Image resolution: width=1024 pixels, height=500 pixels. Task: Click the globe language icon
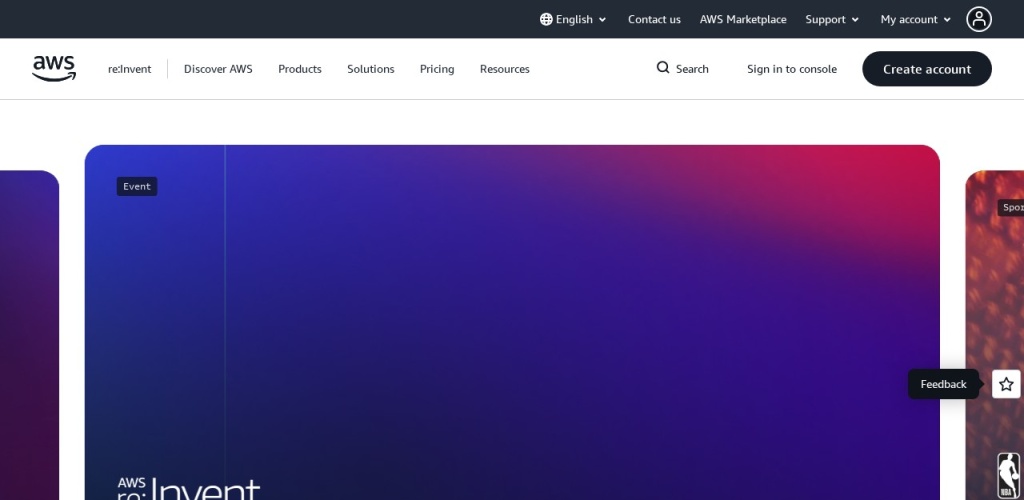coord(546,19)
